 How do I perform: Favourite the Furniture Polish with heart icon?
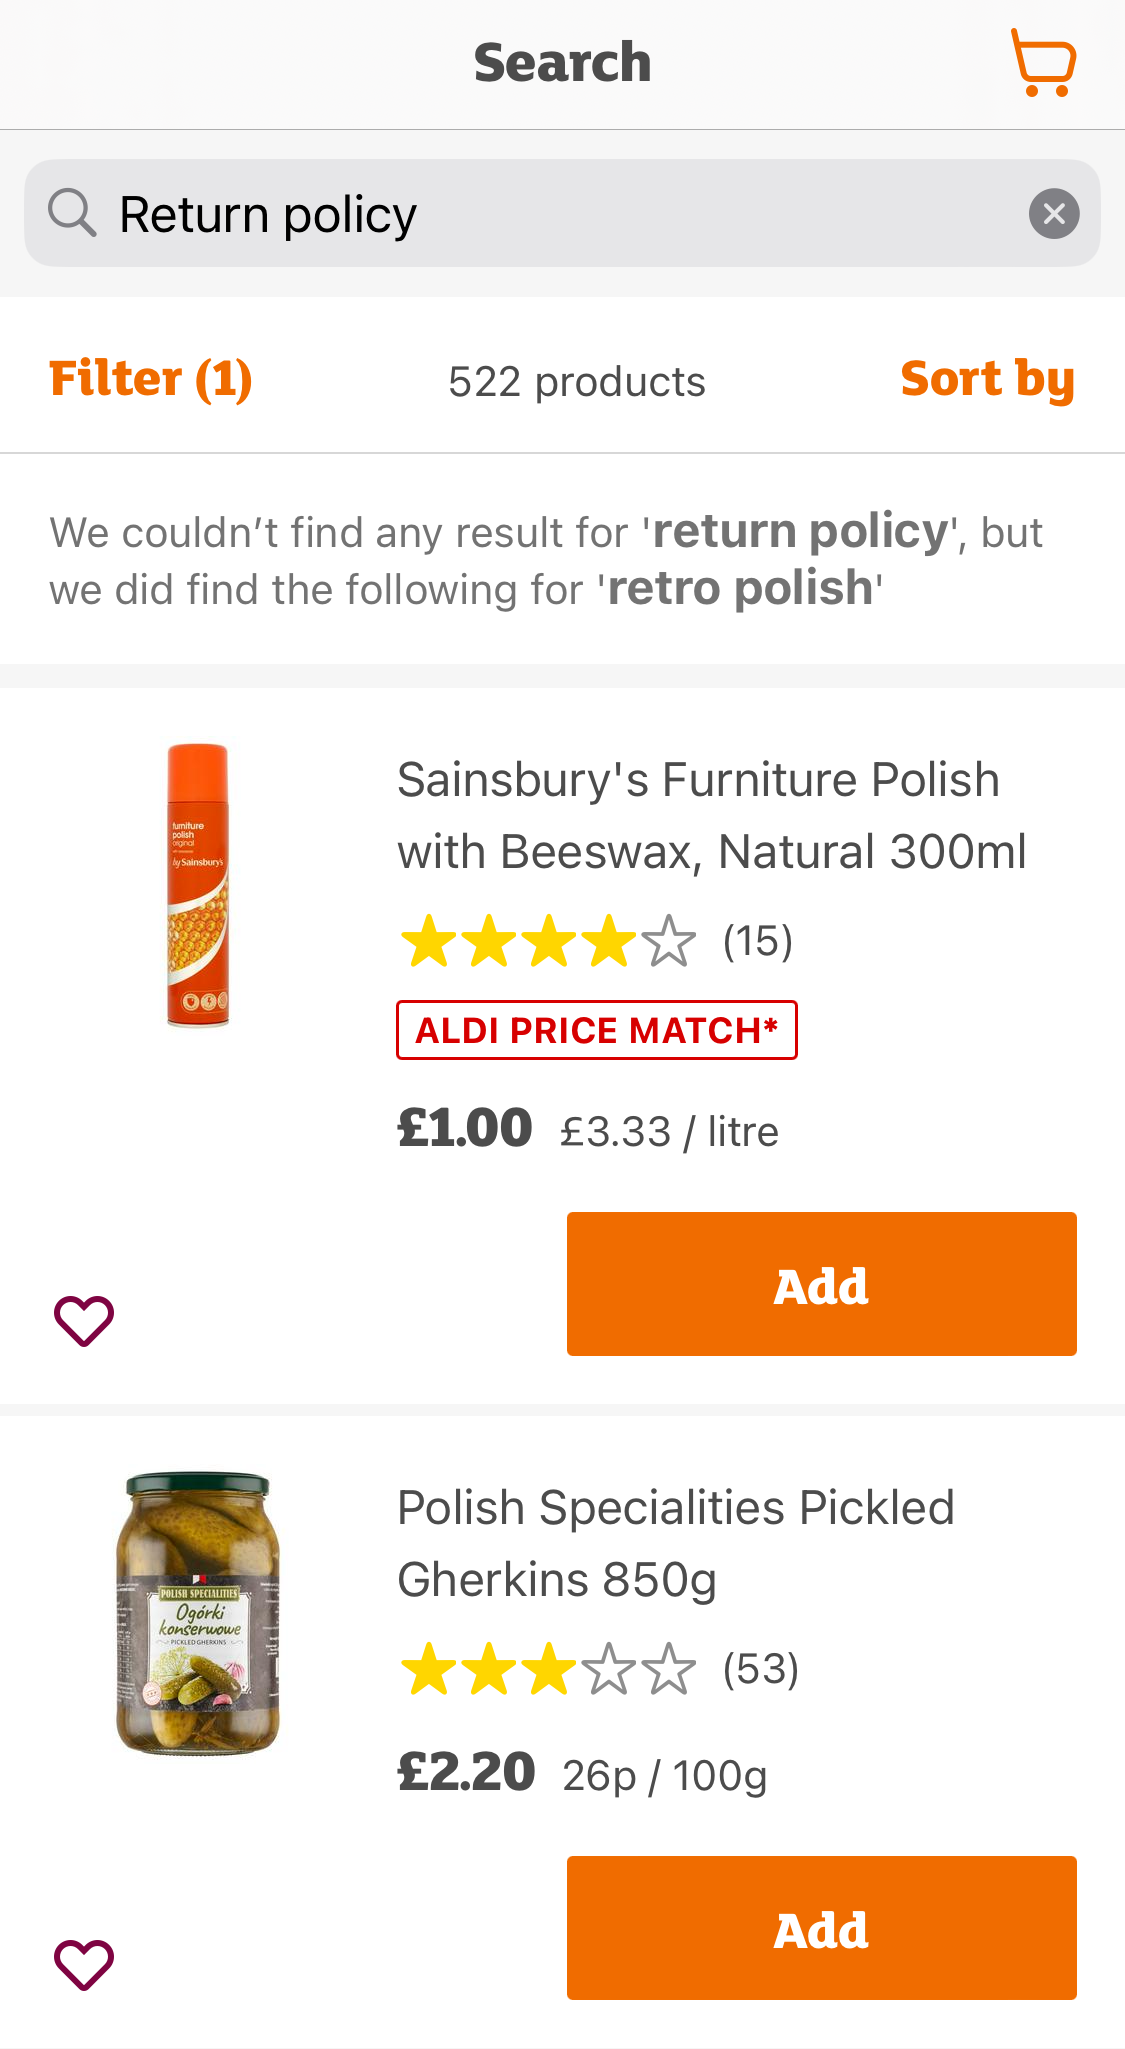(x=84, y=1320)
